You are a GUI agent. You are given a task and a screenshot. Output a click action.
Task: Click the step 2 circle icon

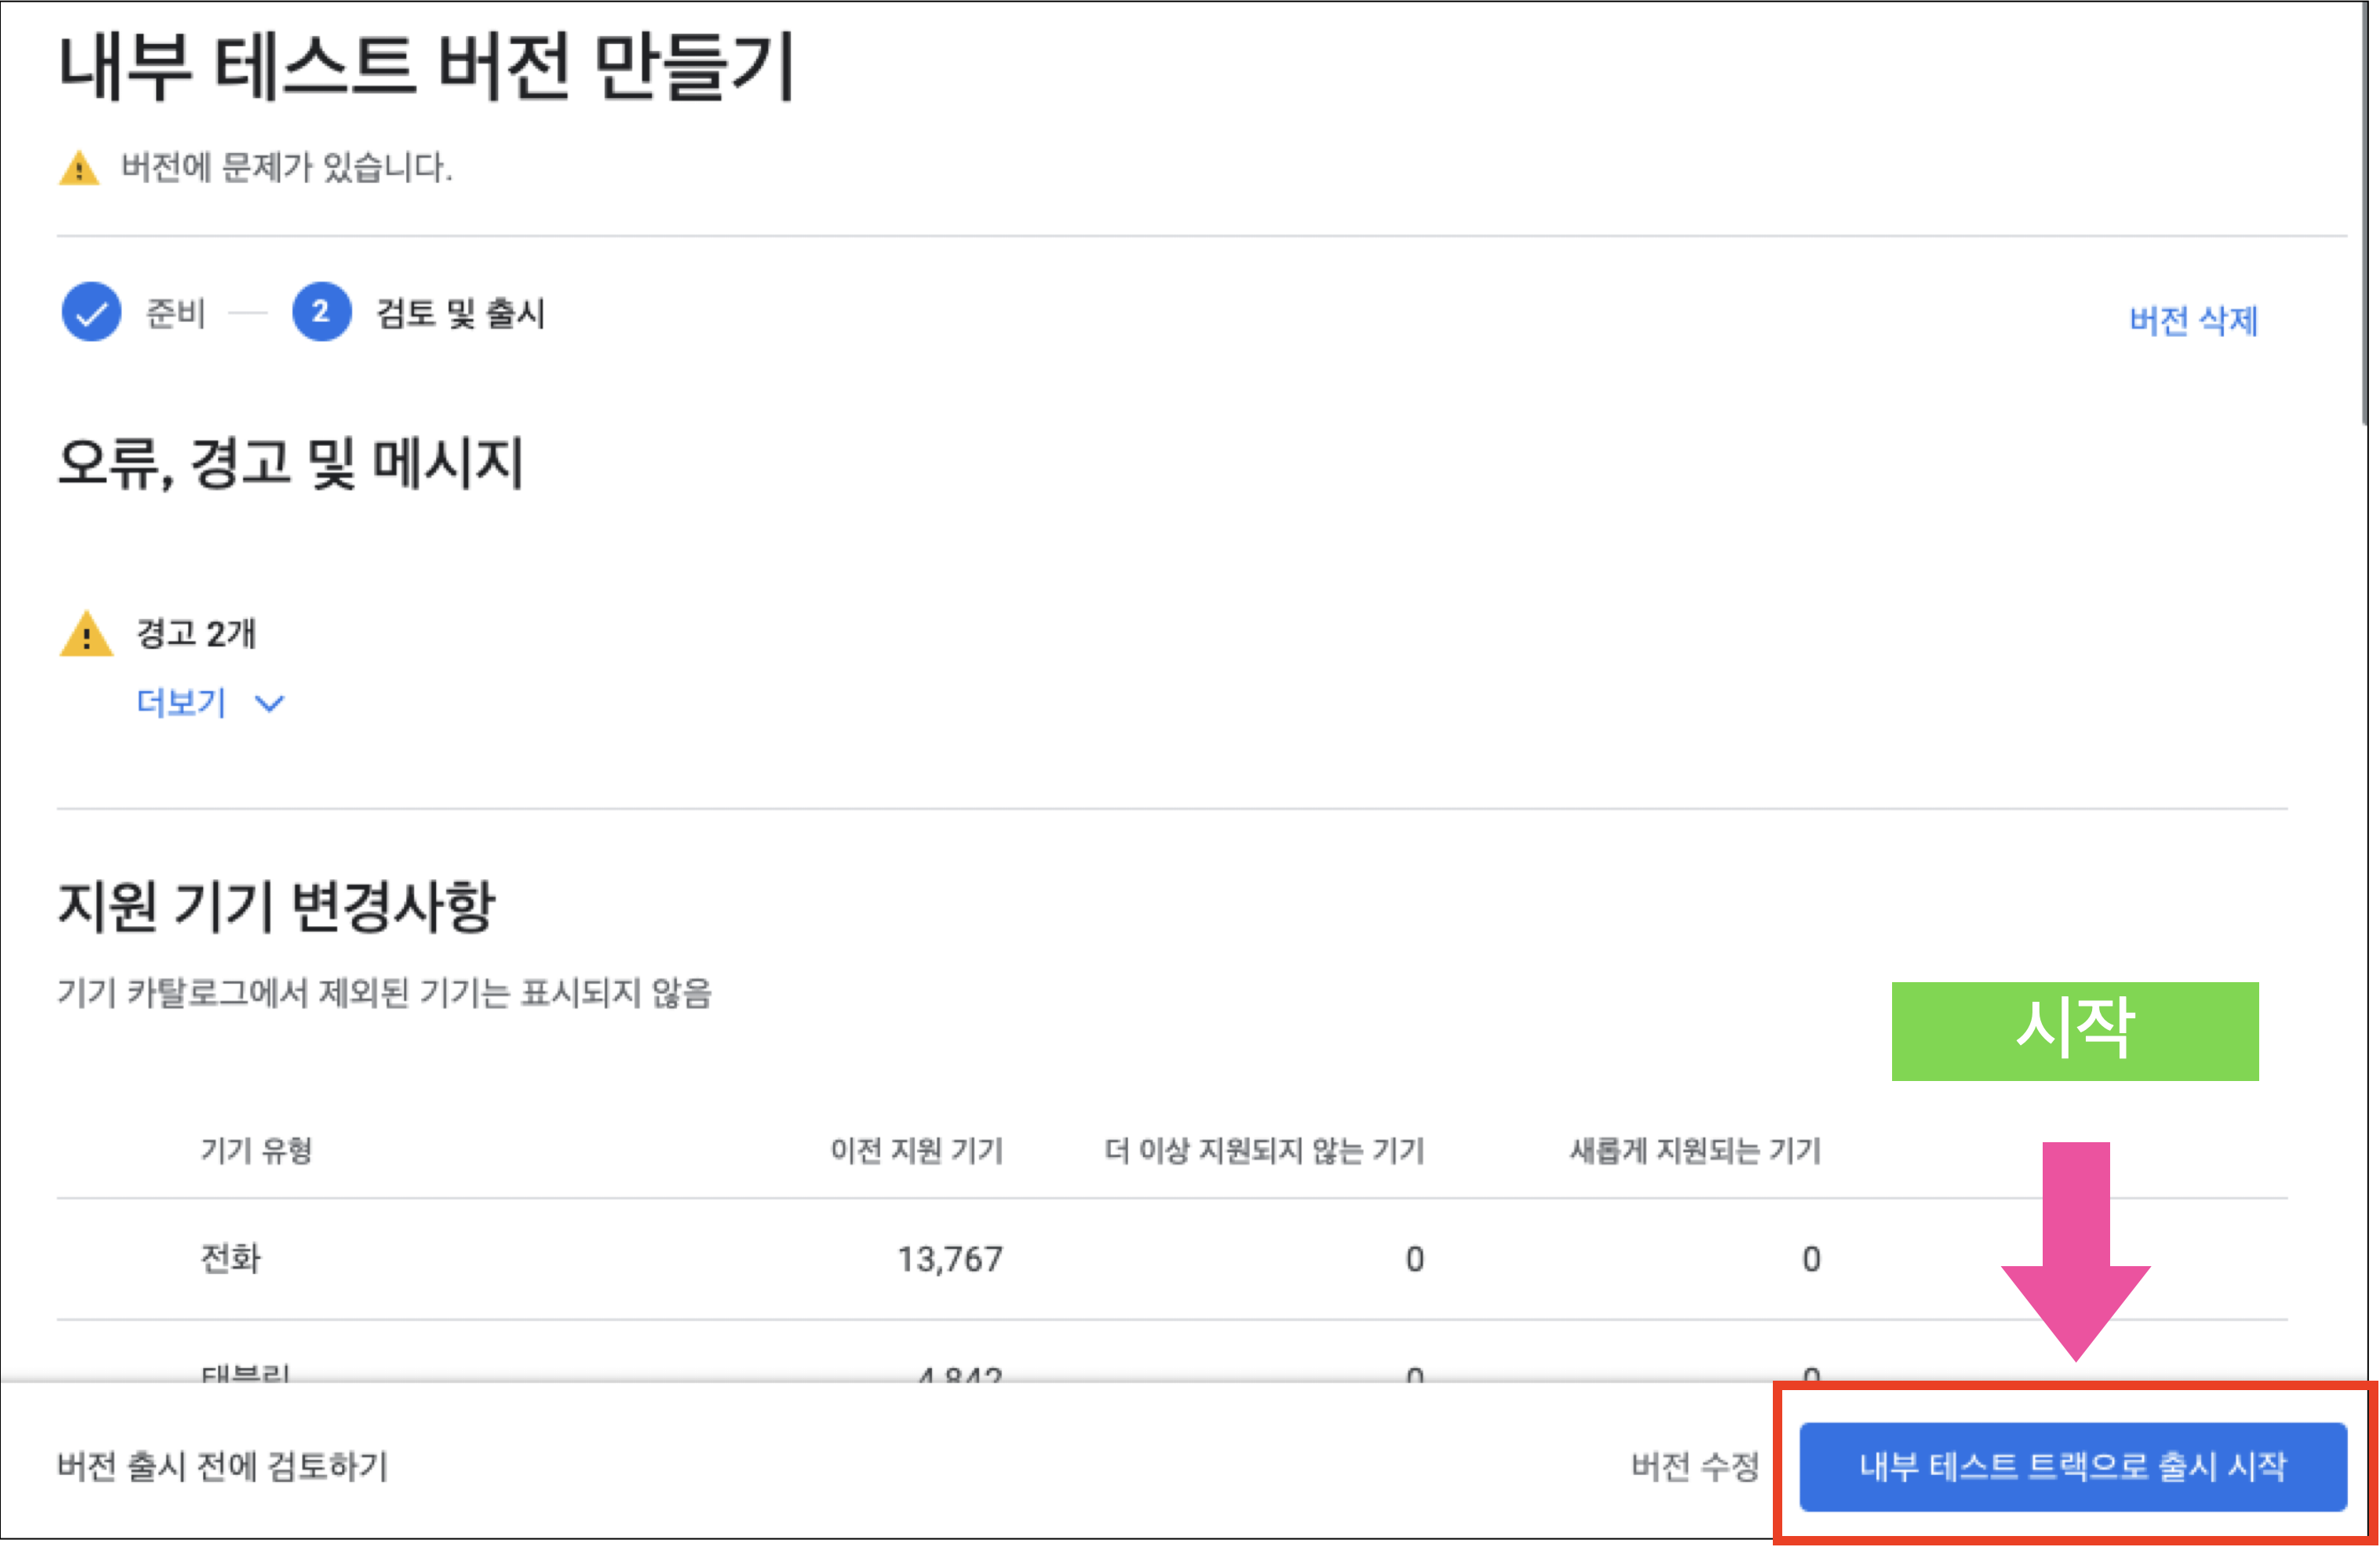pos(321,313)
